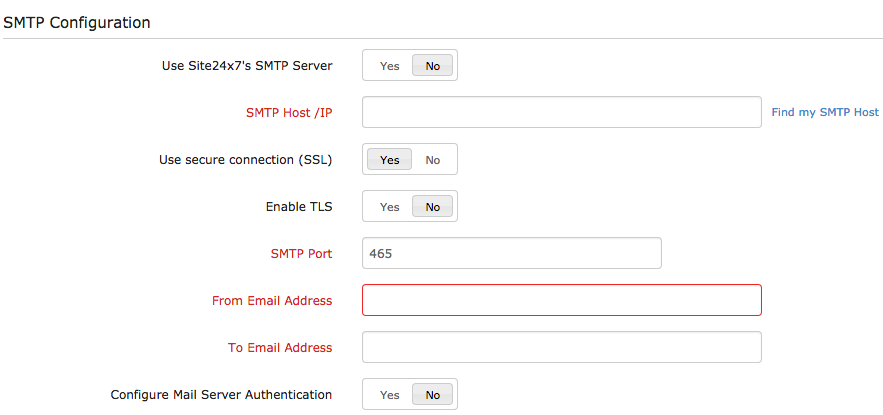Click the red SMTP Host /IP label
883x415 pixels.
point(289,113)
